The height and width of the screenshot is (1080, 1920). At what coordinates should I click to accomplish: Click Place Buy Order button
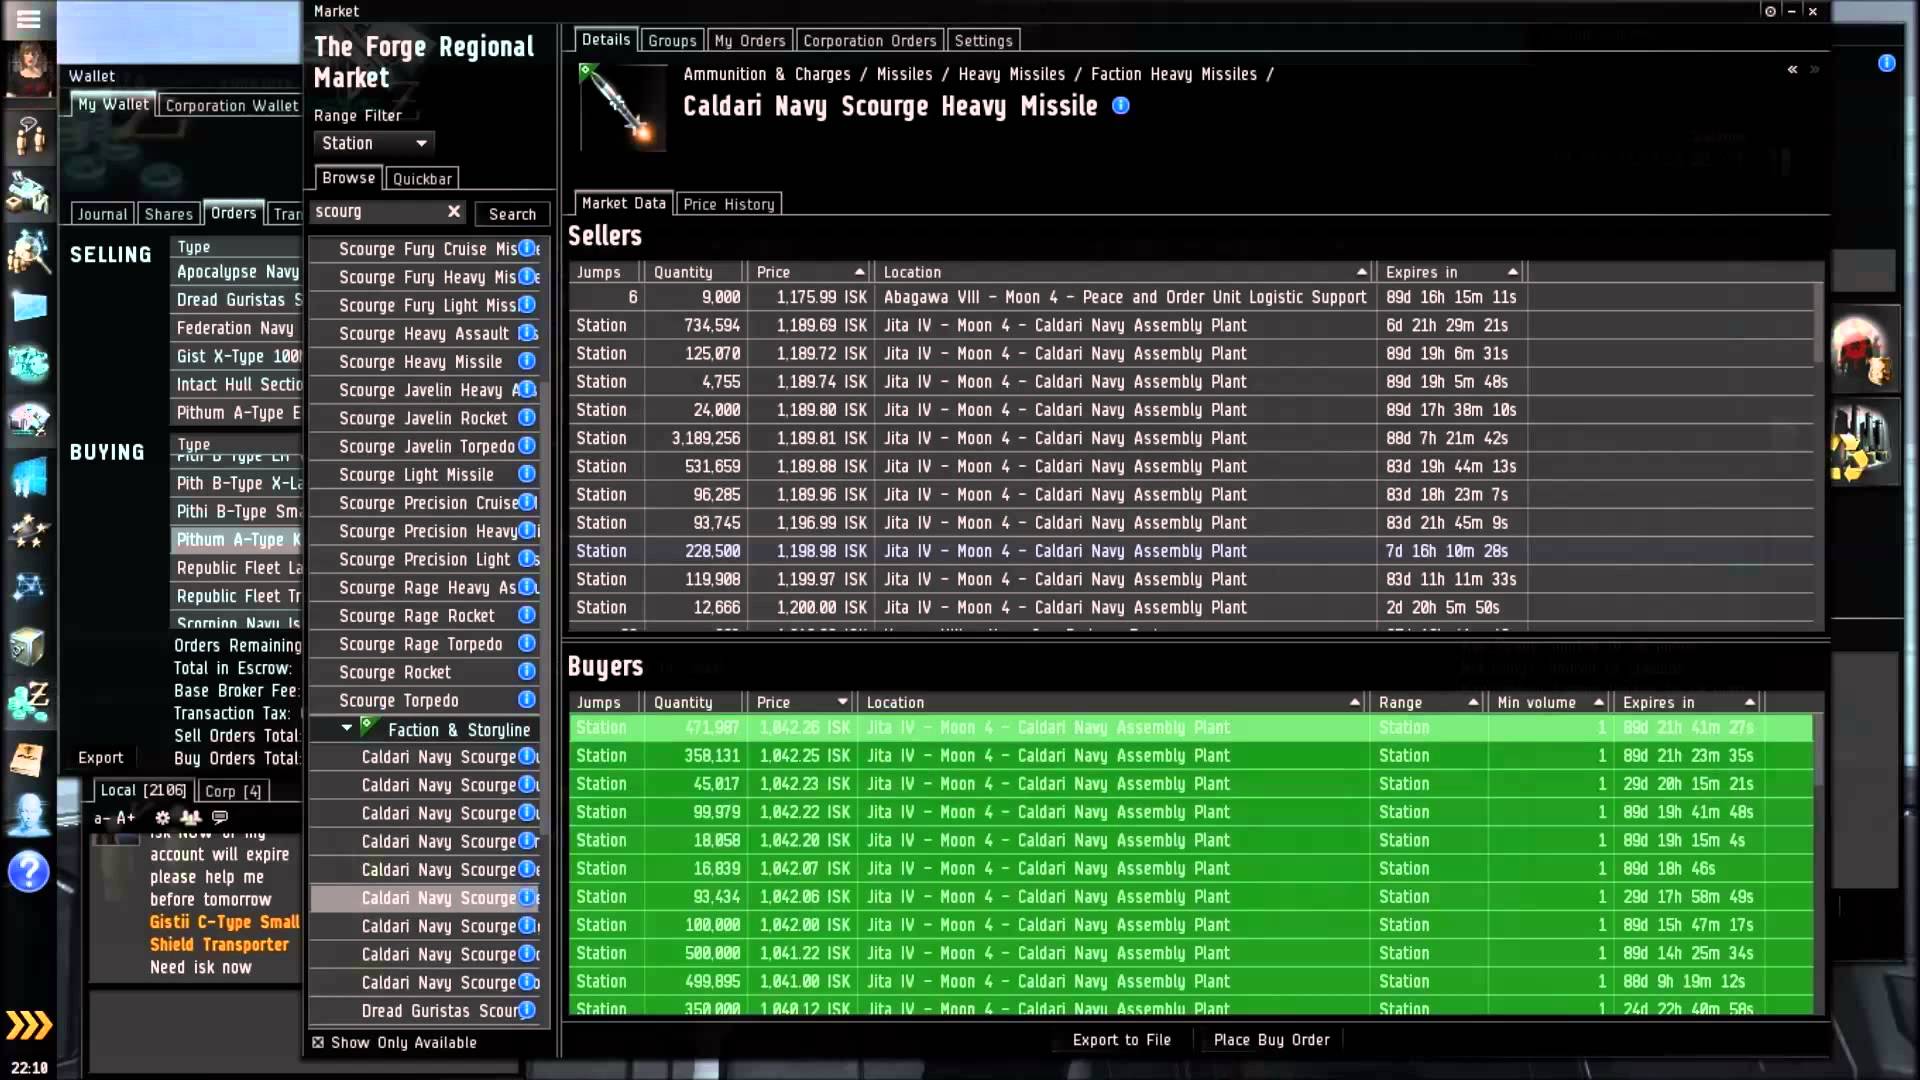(x=1273, y=1039)
